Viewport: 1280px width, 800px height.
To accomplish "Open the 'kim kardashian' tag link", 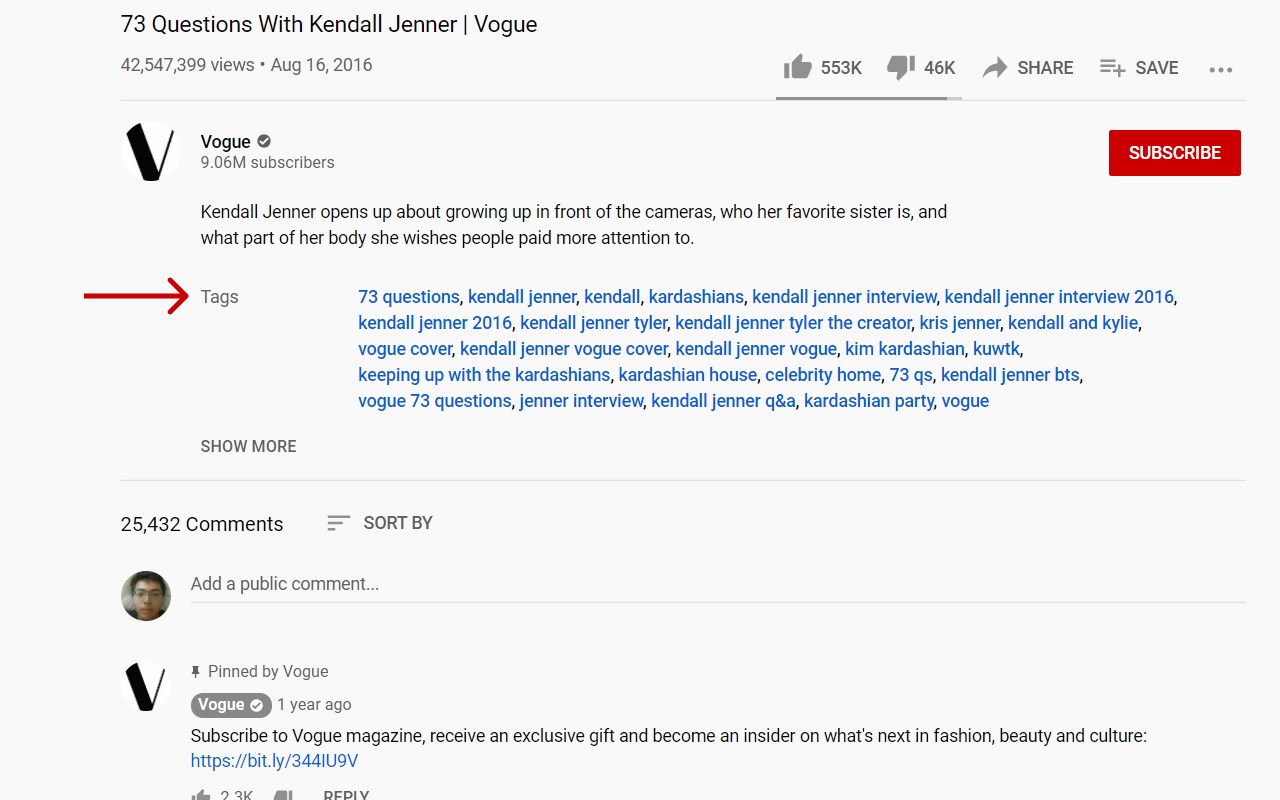I will click(904, 349).
